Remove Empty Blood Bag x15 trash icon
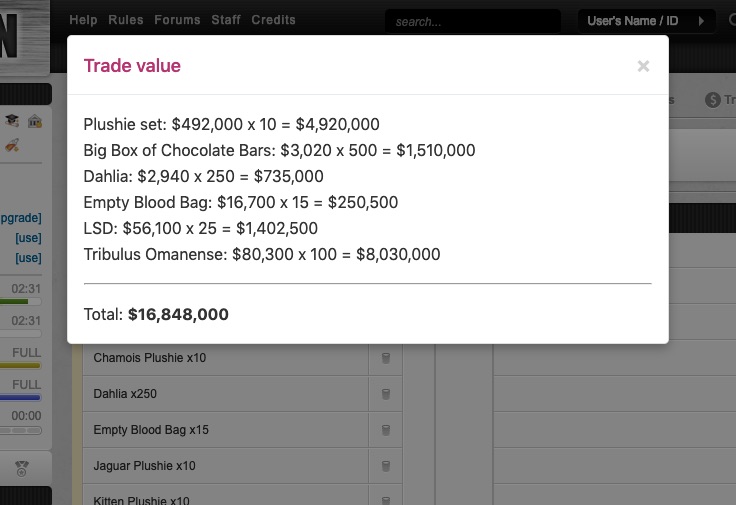 386,430
